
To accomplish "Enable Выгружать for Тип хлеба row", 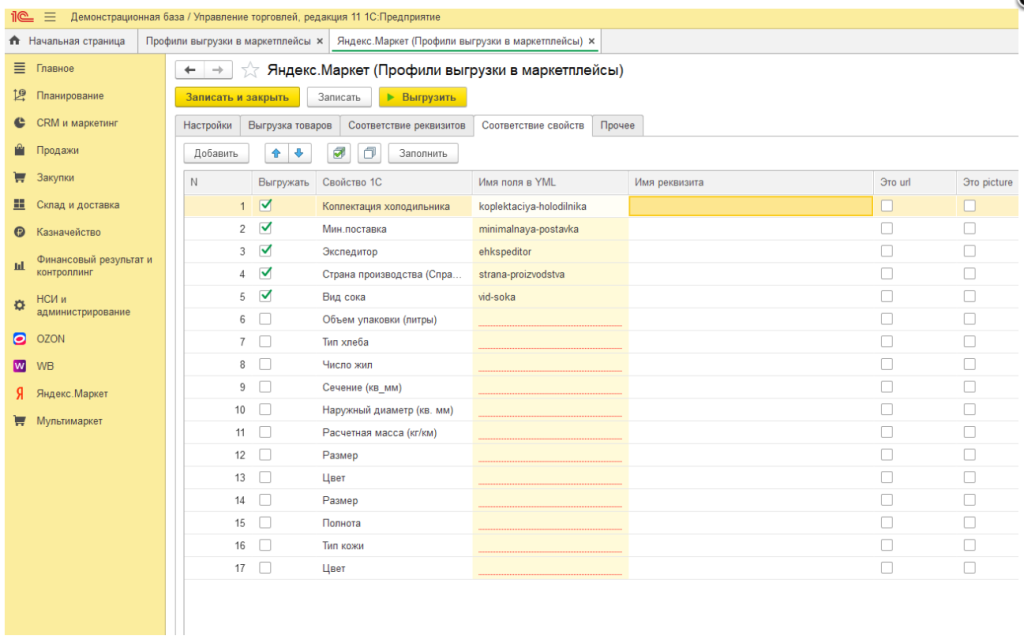I will tap(265, 342).
